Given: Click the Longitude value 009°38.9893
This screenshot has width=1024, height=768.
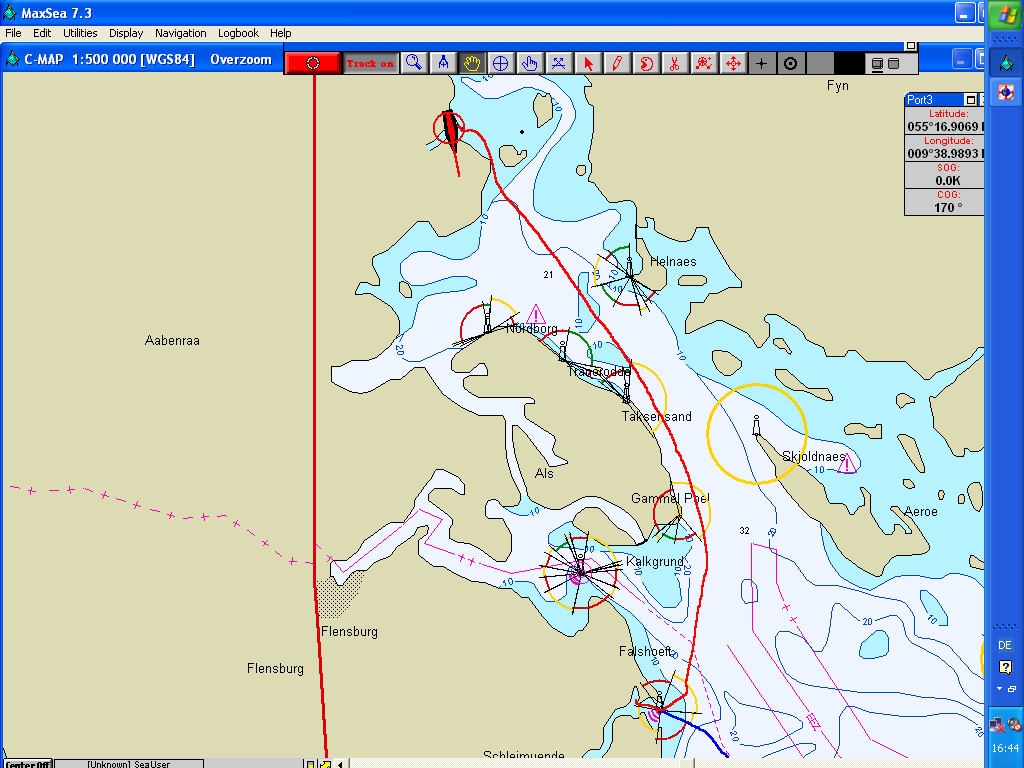Looking at the screenshot, I should pyautogui.click(x=944, y=153).
